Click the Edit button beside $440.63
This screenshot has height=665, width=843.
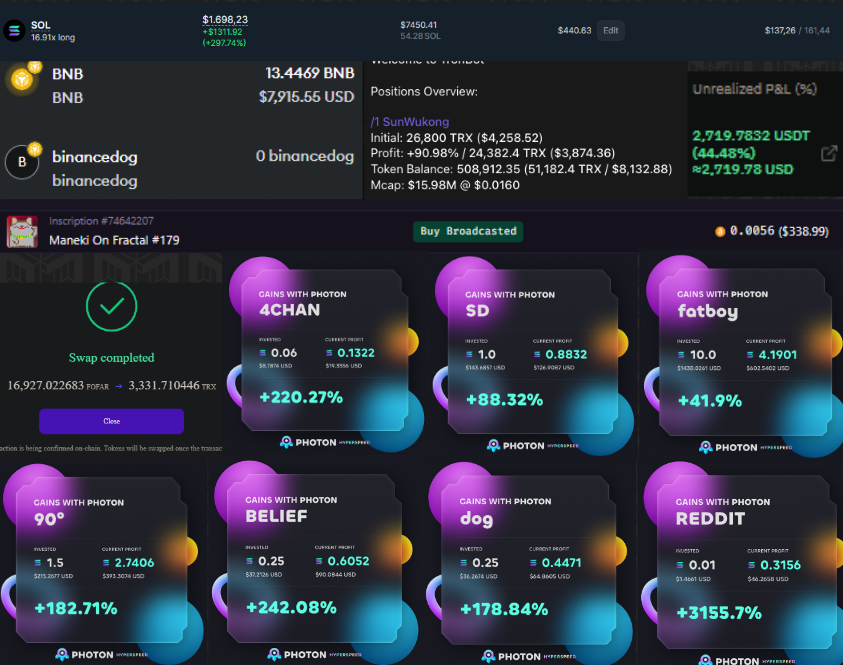point(610,31)
